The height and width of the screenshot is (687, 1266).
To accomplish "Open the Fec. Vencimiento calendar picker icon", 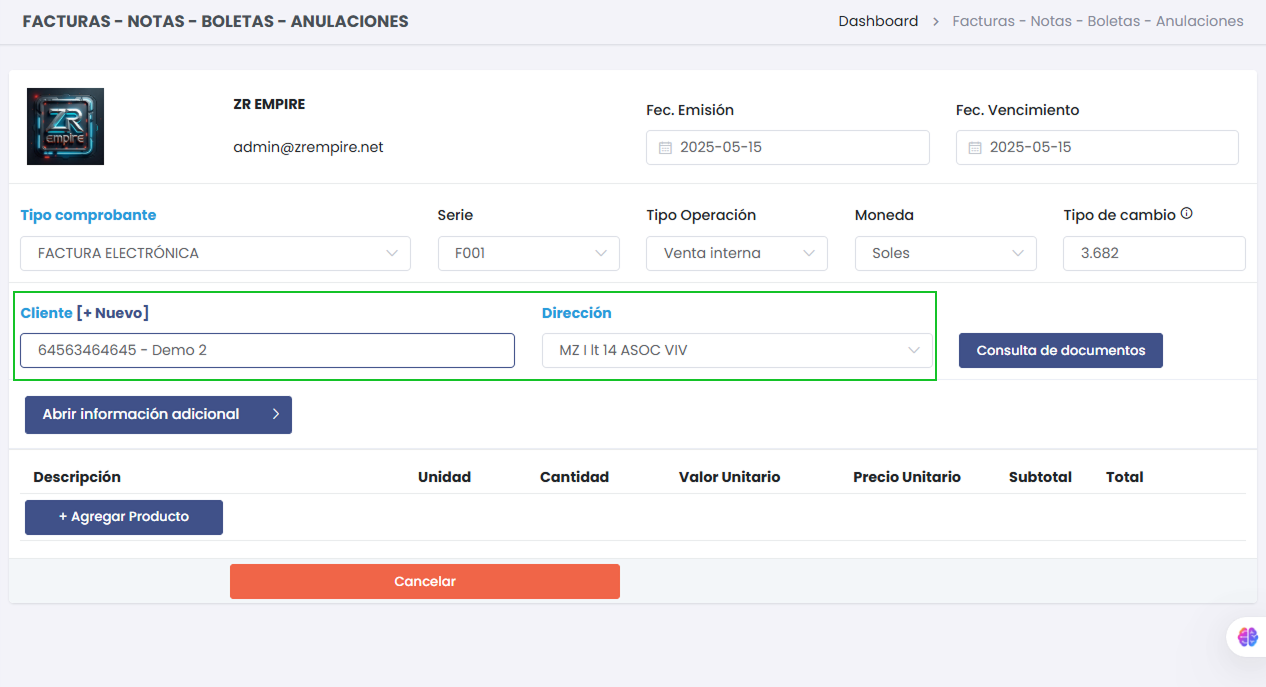I will click(x=975, y=147).
